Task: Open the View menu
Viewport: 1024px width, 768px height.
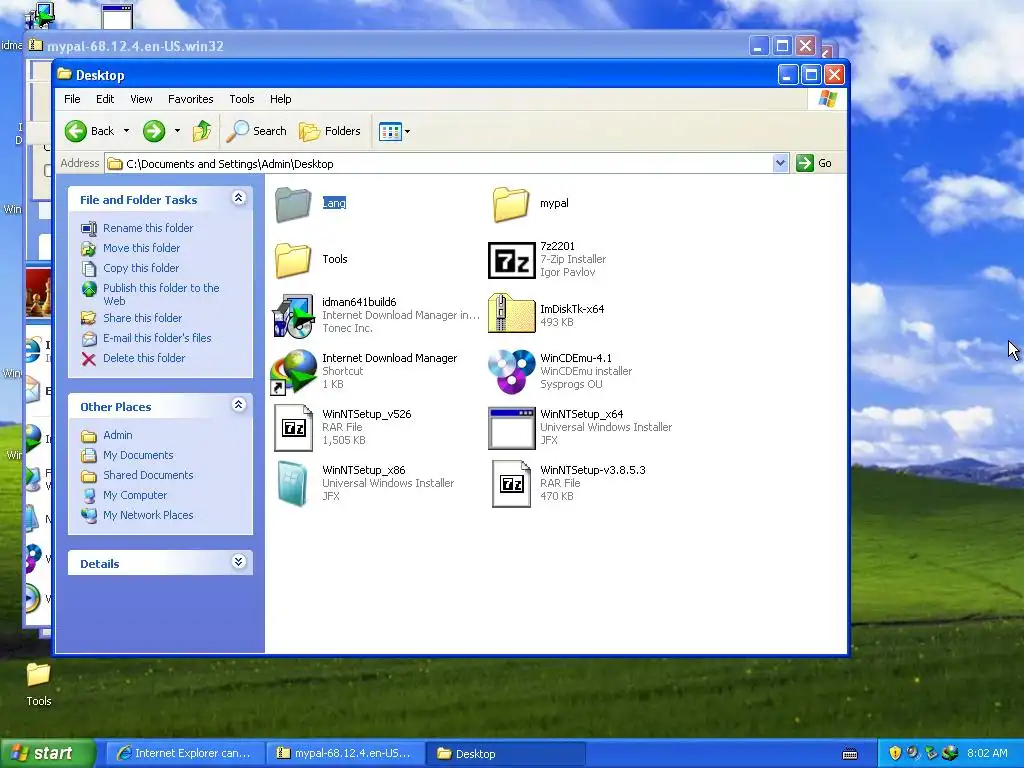Action: coord(141,99)
